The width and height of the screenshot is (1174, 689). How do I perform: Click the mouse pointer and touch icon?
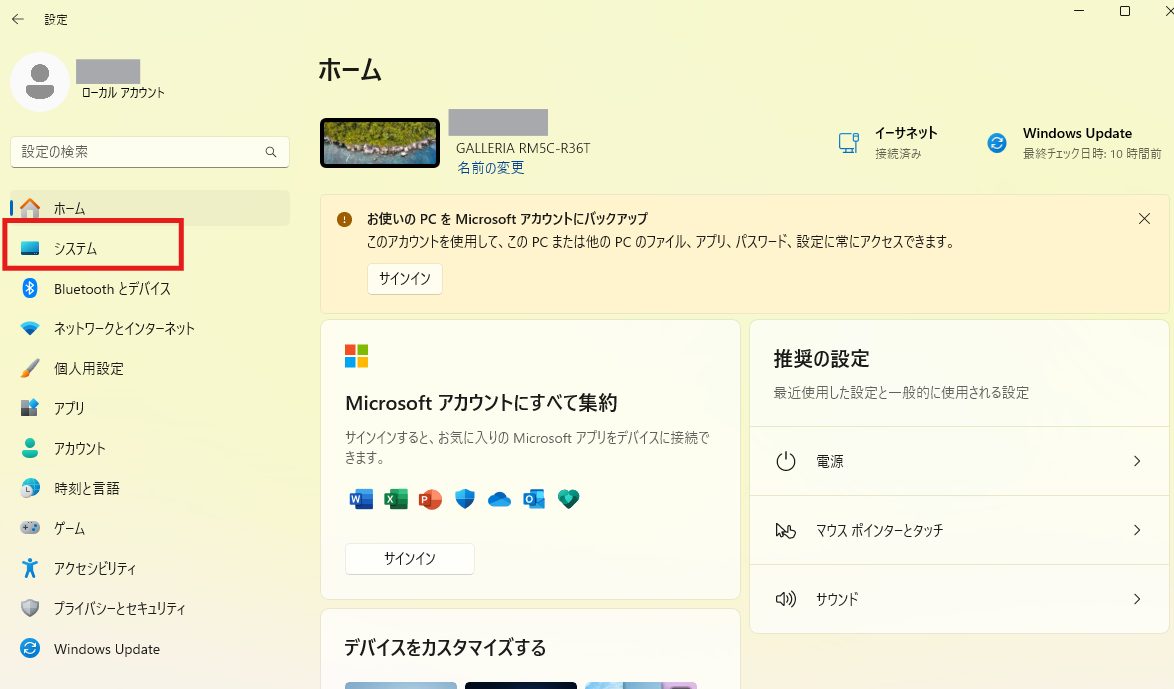point(785,531)
